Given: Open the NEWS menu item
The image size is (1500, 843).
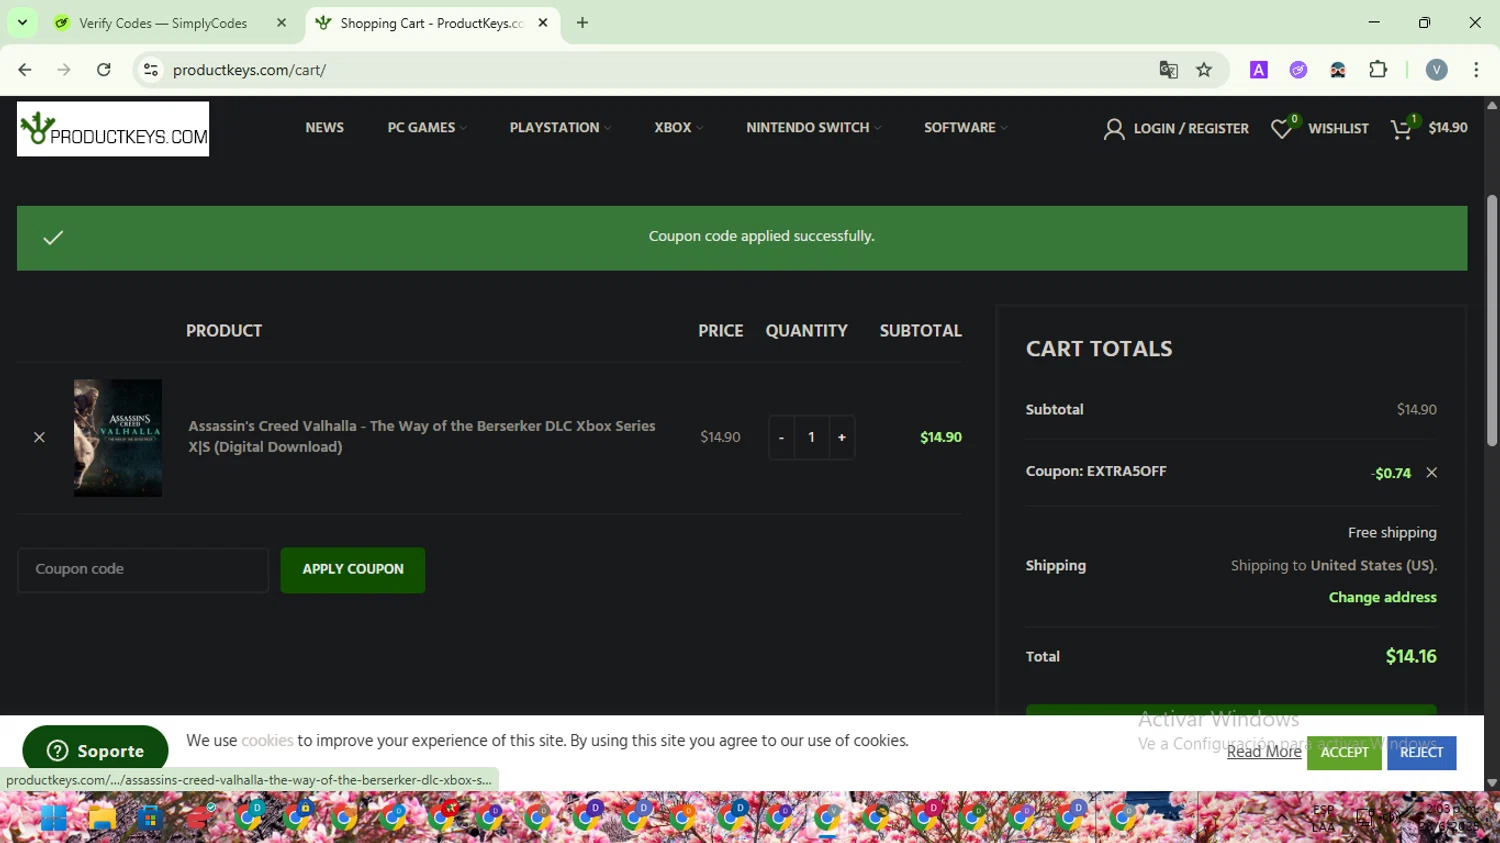Looking at the screenshot, I should (324, 128).
